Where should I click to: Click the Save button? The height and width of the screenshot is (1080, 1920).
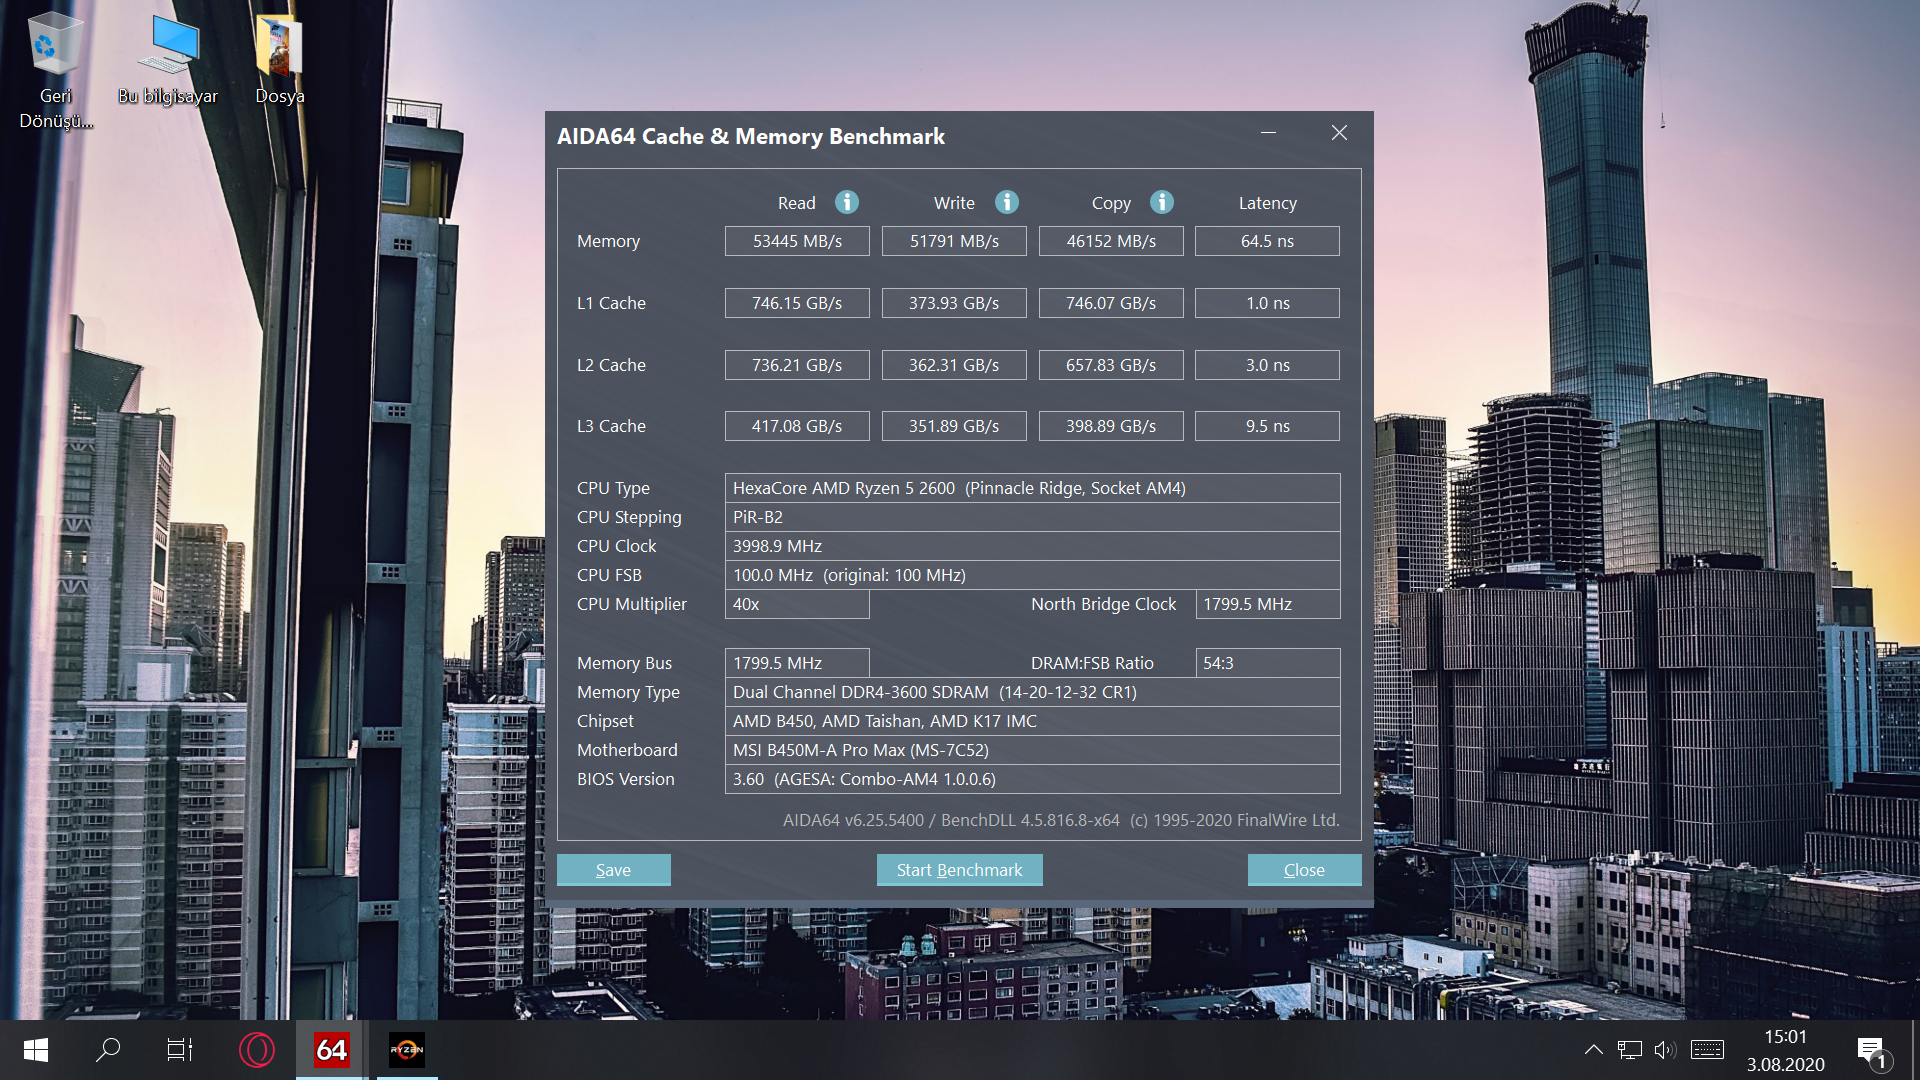[x=613, y=870]
